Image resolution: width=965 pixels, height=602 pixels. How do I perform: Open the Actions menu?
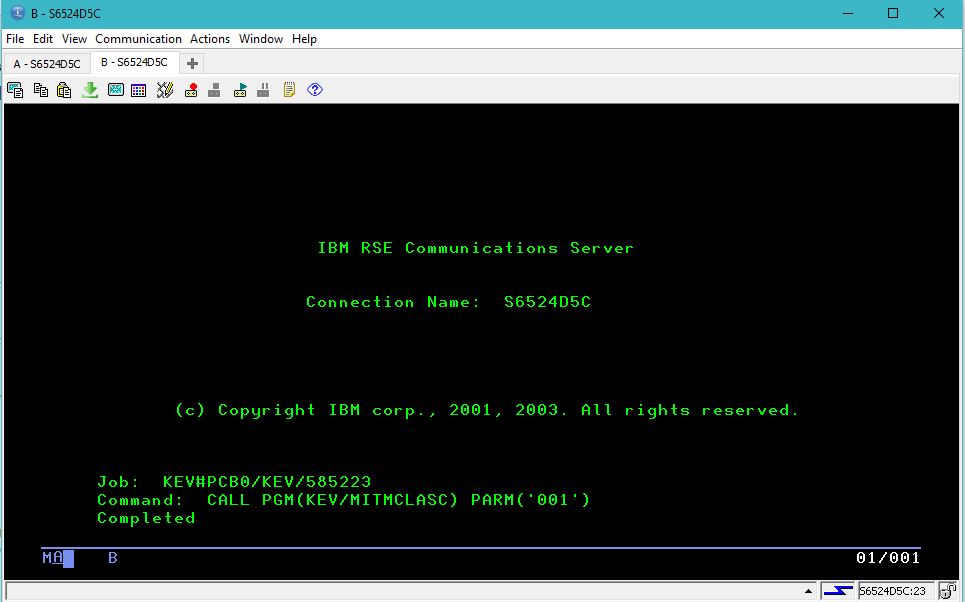[210, 39]
